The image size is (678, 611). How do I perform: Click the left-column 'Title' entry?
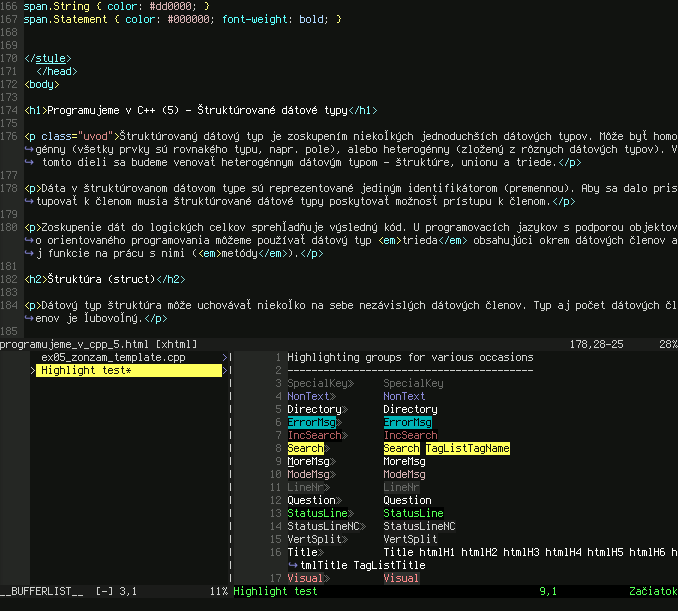302,552
